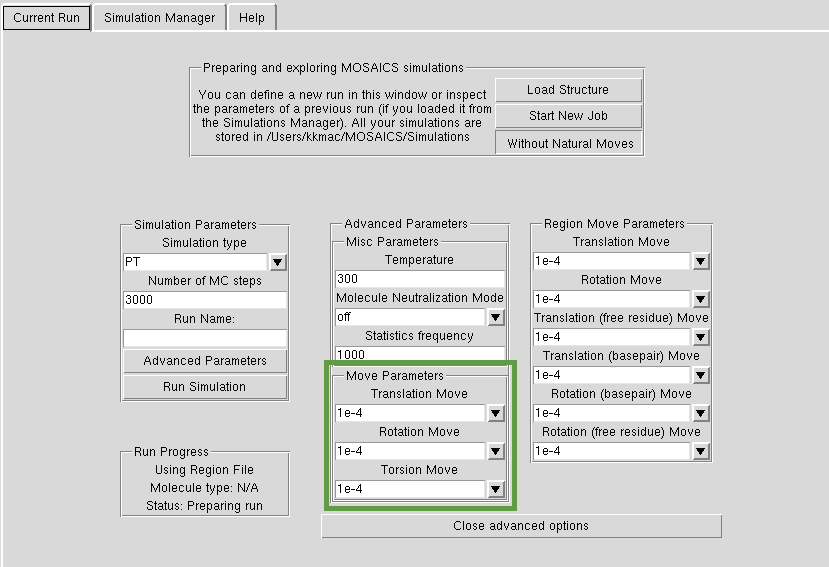
Task: Click the 'Using Region File' text
Action: click(x=205, y=470)
